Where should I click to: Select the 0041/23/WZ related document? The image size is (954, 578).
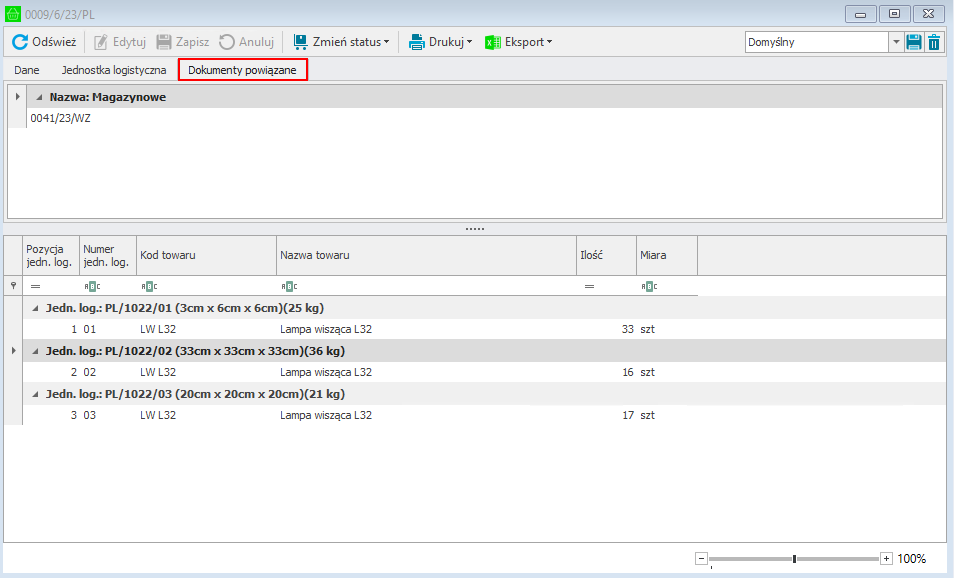coord(61,118)
